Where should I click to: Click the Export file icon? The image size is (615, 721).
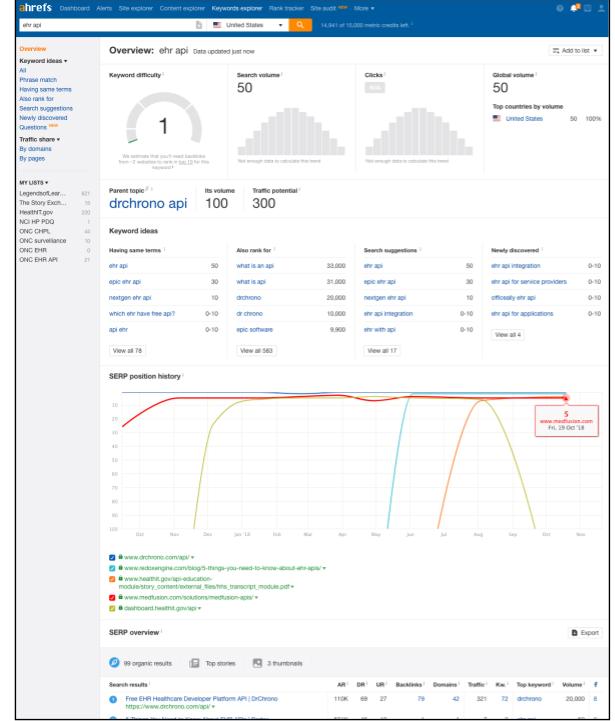point(574,633)
